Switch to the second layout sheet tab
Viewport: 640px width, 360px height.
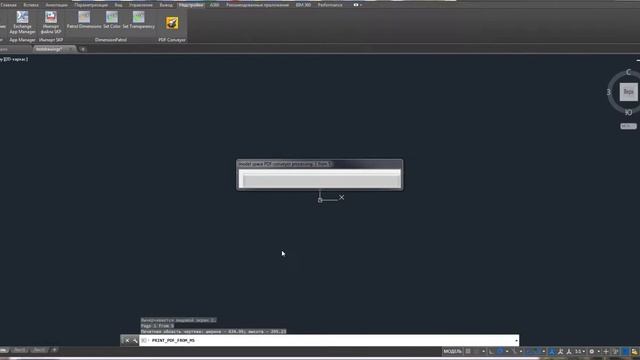[40, 350]
